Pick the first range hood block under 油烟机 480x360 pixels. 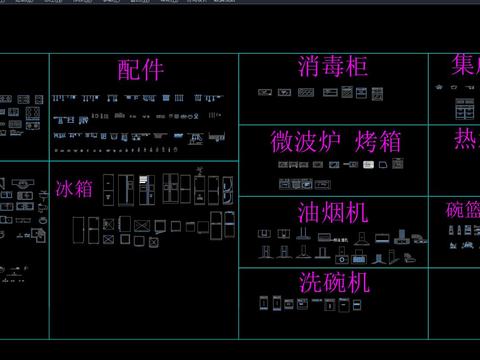coord(264,234)
